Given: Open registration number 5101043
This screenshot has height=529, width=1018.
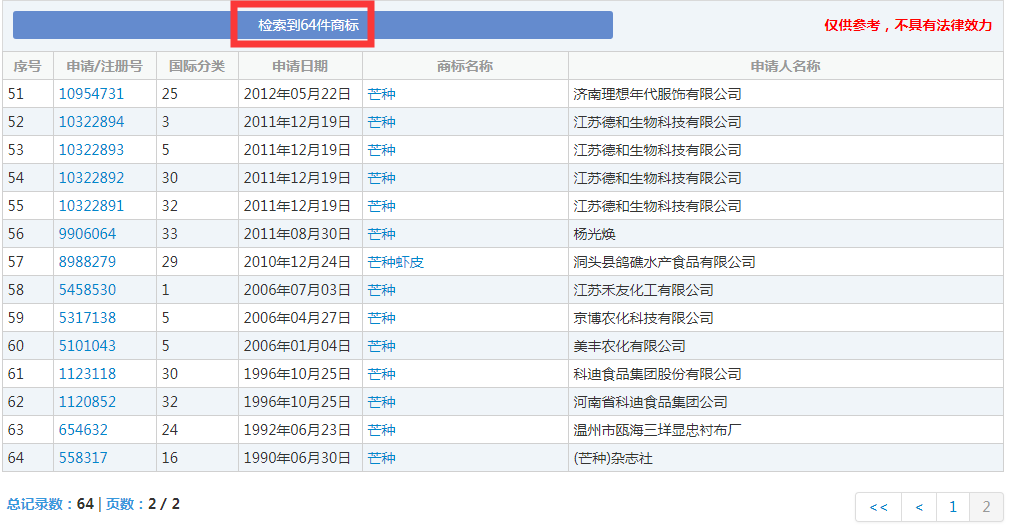Looking at the screenshot, I should pos(87,346).
